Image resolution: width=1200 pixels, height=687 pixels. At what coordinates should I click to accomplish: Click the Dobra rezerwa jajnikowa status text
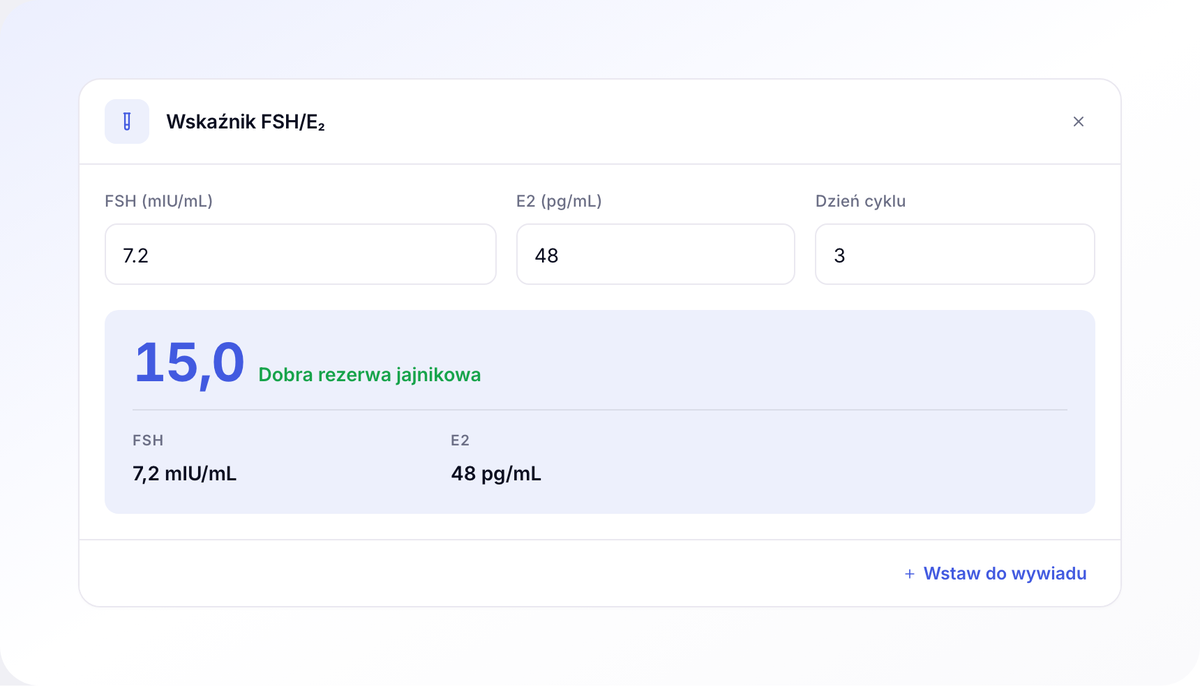pyautogui.click(x=370, y=375)
